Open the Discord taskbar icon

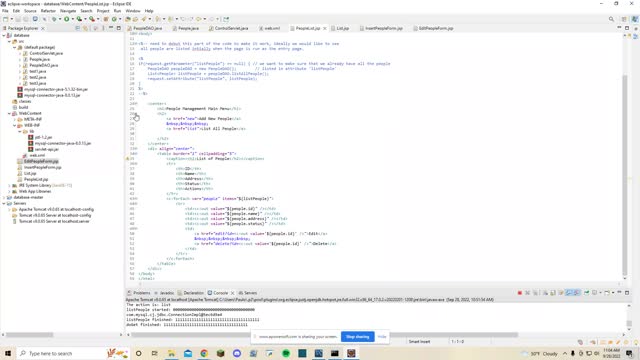click(x=237, y=353)
